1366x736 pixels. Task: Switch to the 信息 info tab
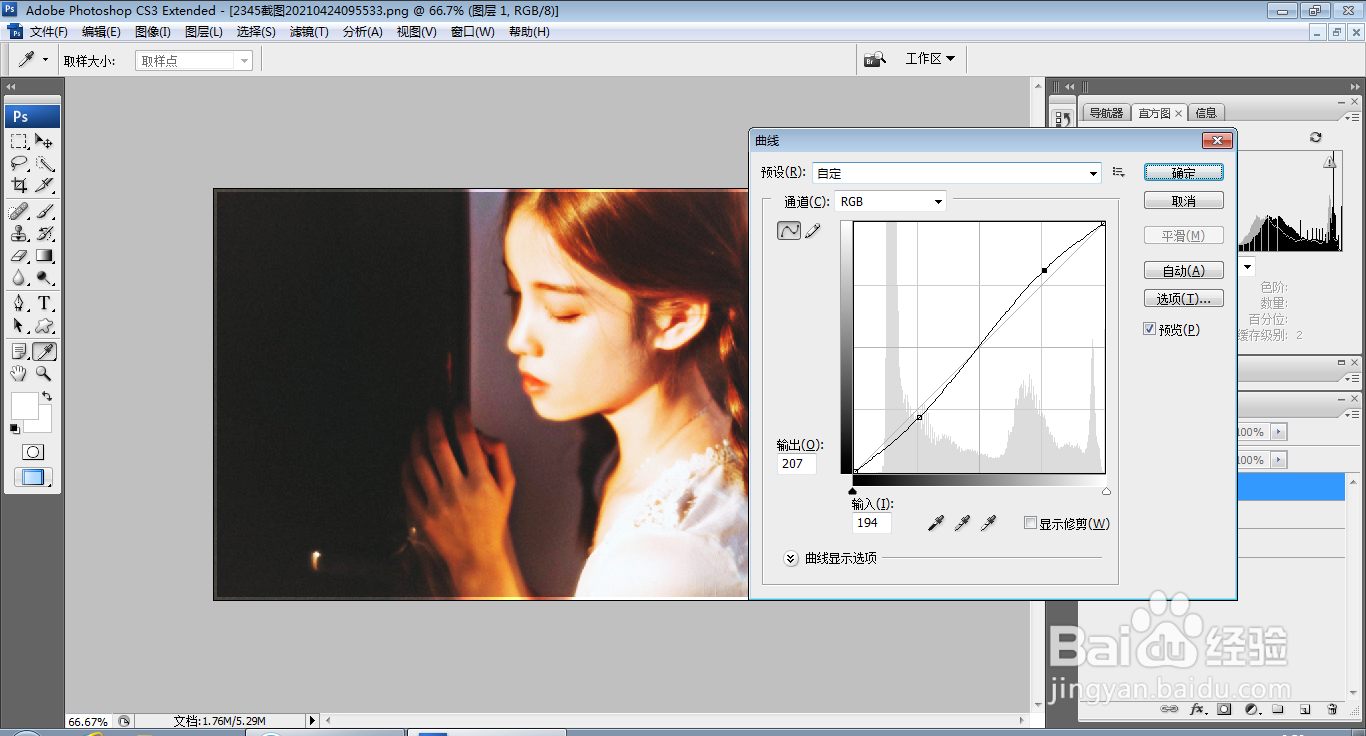pos(1206,113)
